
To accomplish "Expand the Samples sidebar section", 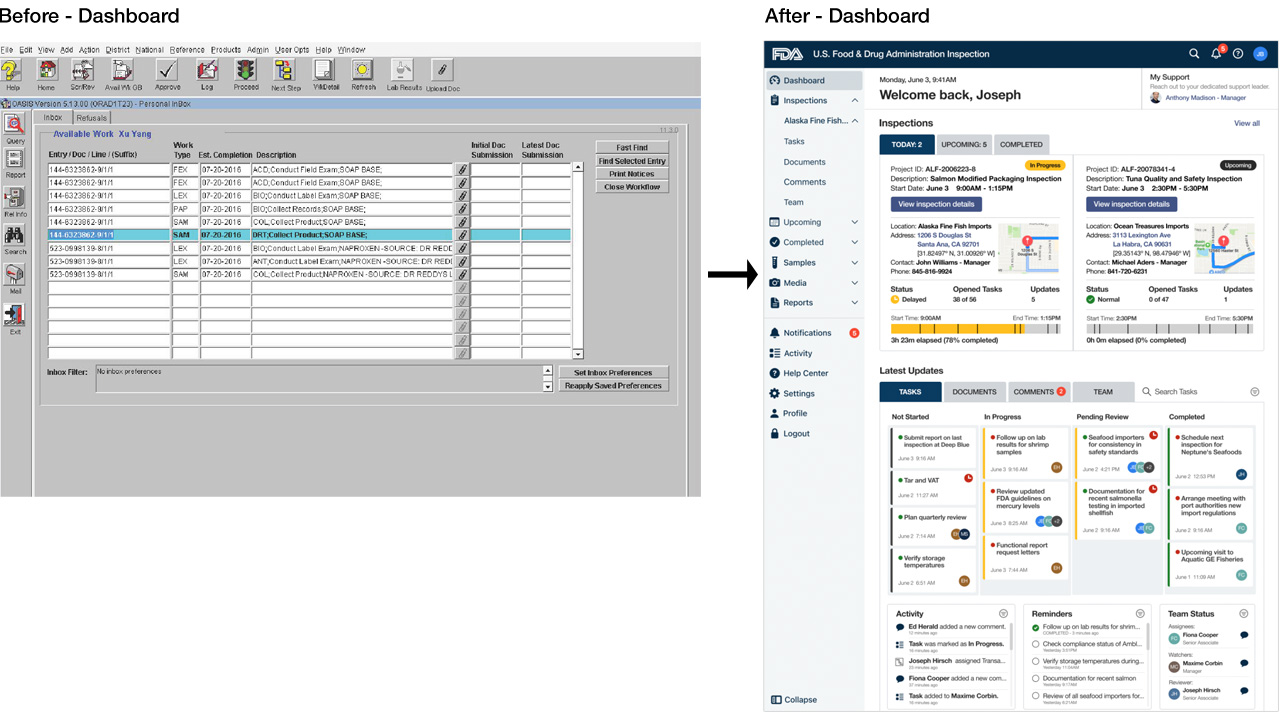I will point(855,263).
